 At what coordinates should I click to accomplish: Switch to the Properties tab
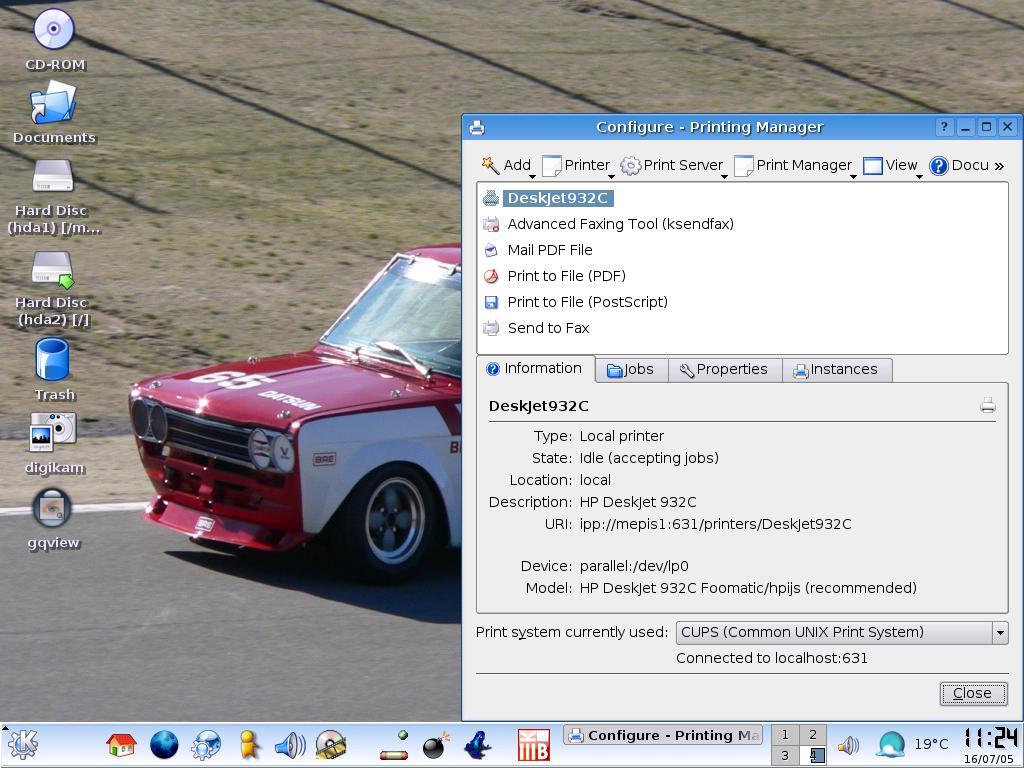724,370
